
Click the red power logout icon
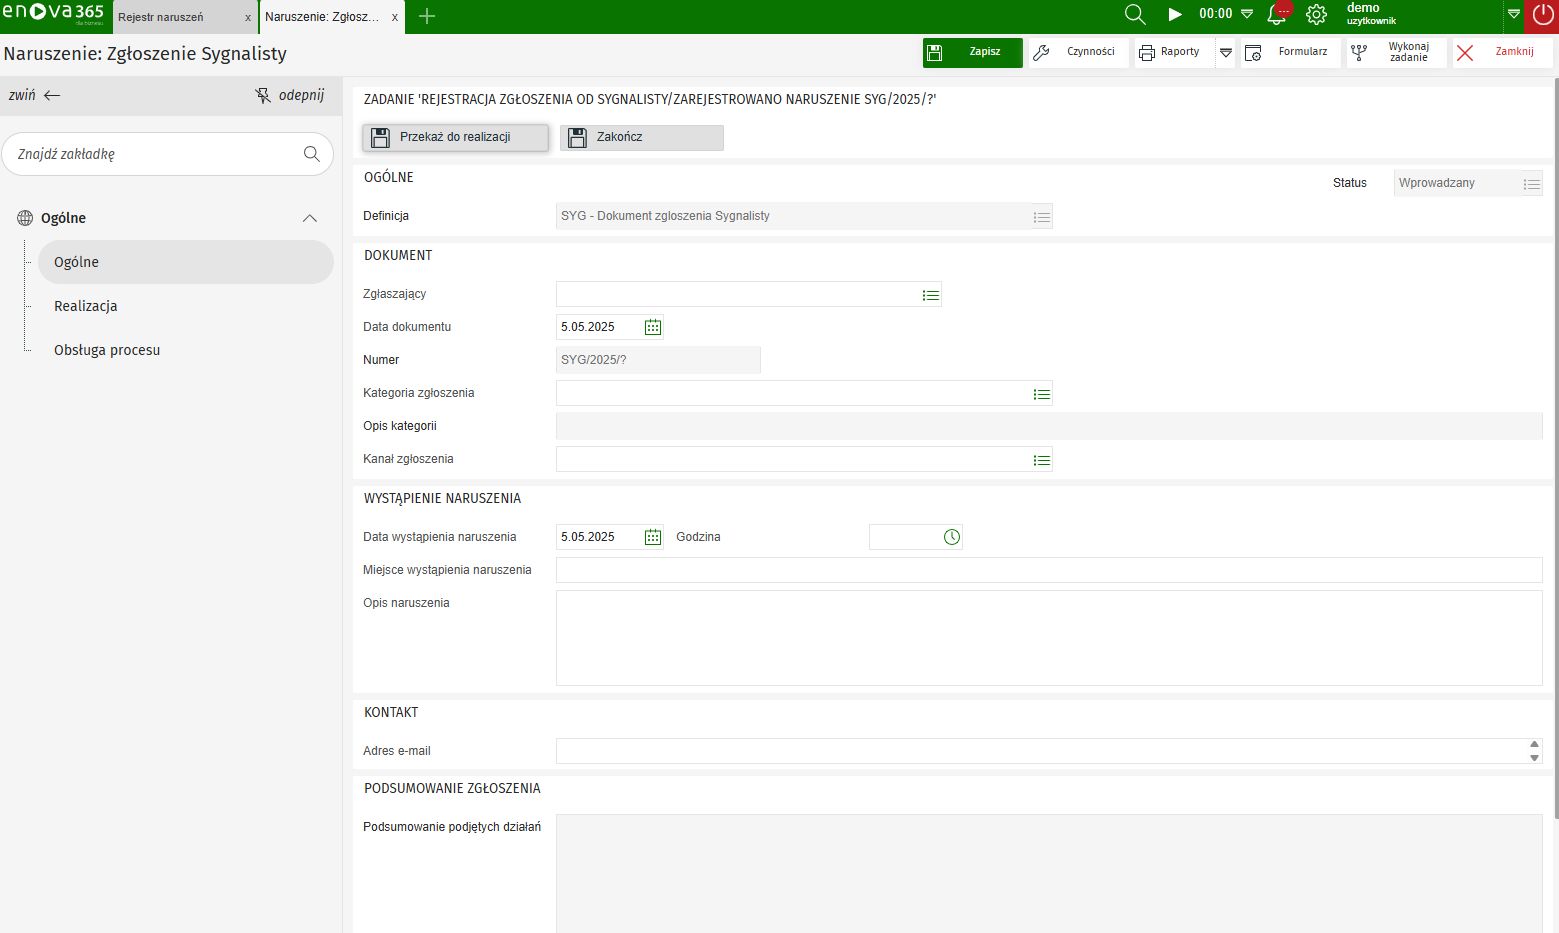(1542, 15)
